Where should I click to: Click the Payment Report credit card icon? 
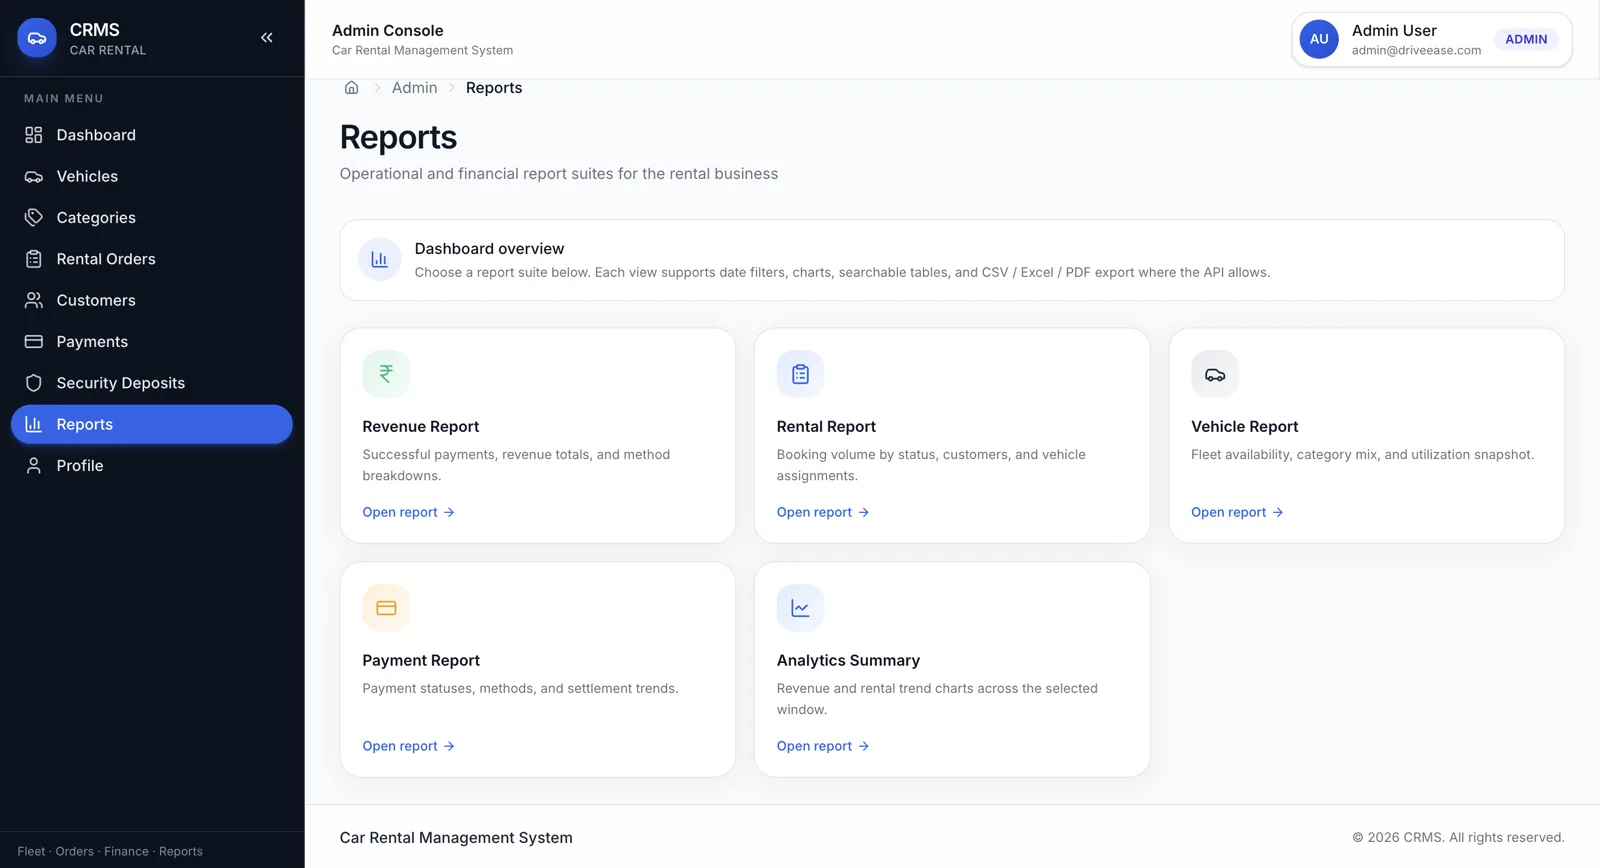[x=386, y=608]
